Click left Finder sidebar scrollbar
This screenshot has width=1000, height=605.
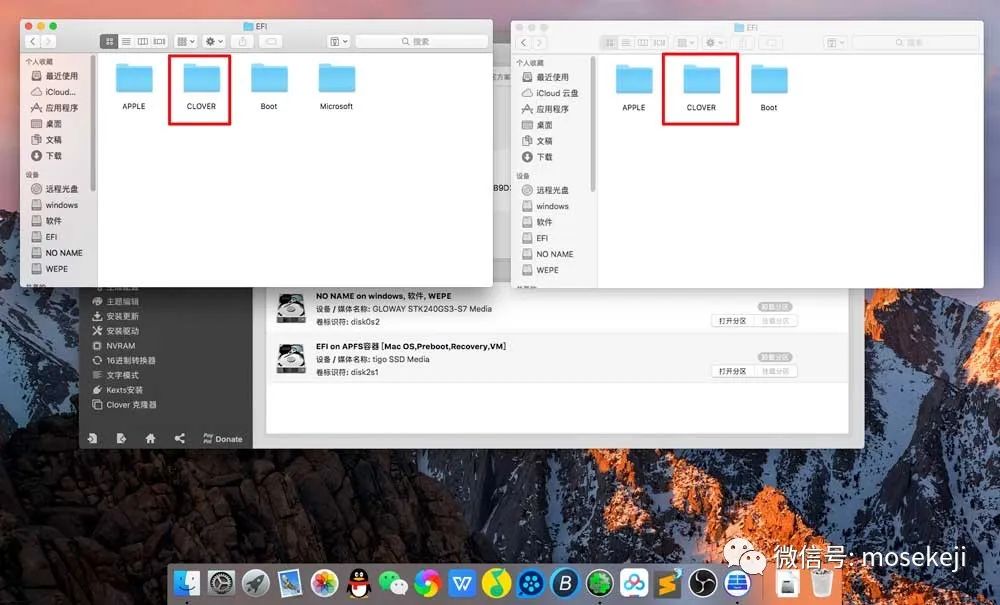click(93, 124)
